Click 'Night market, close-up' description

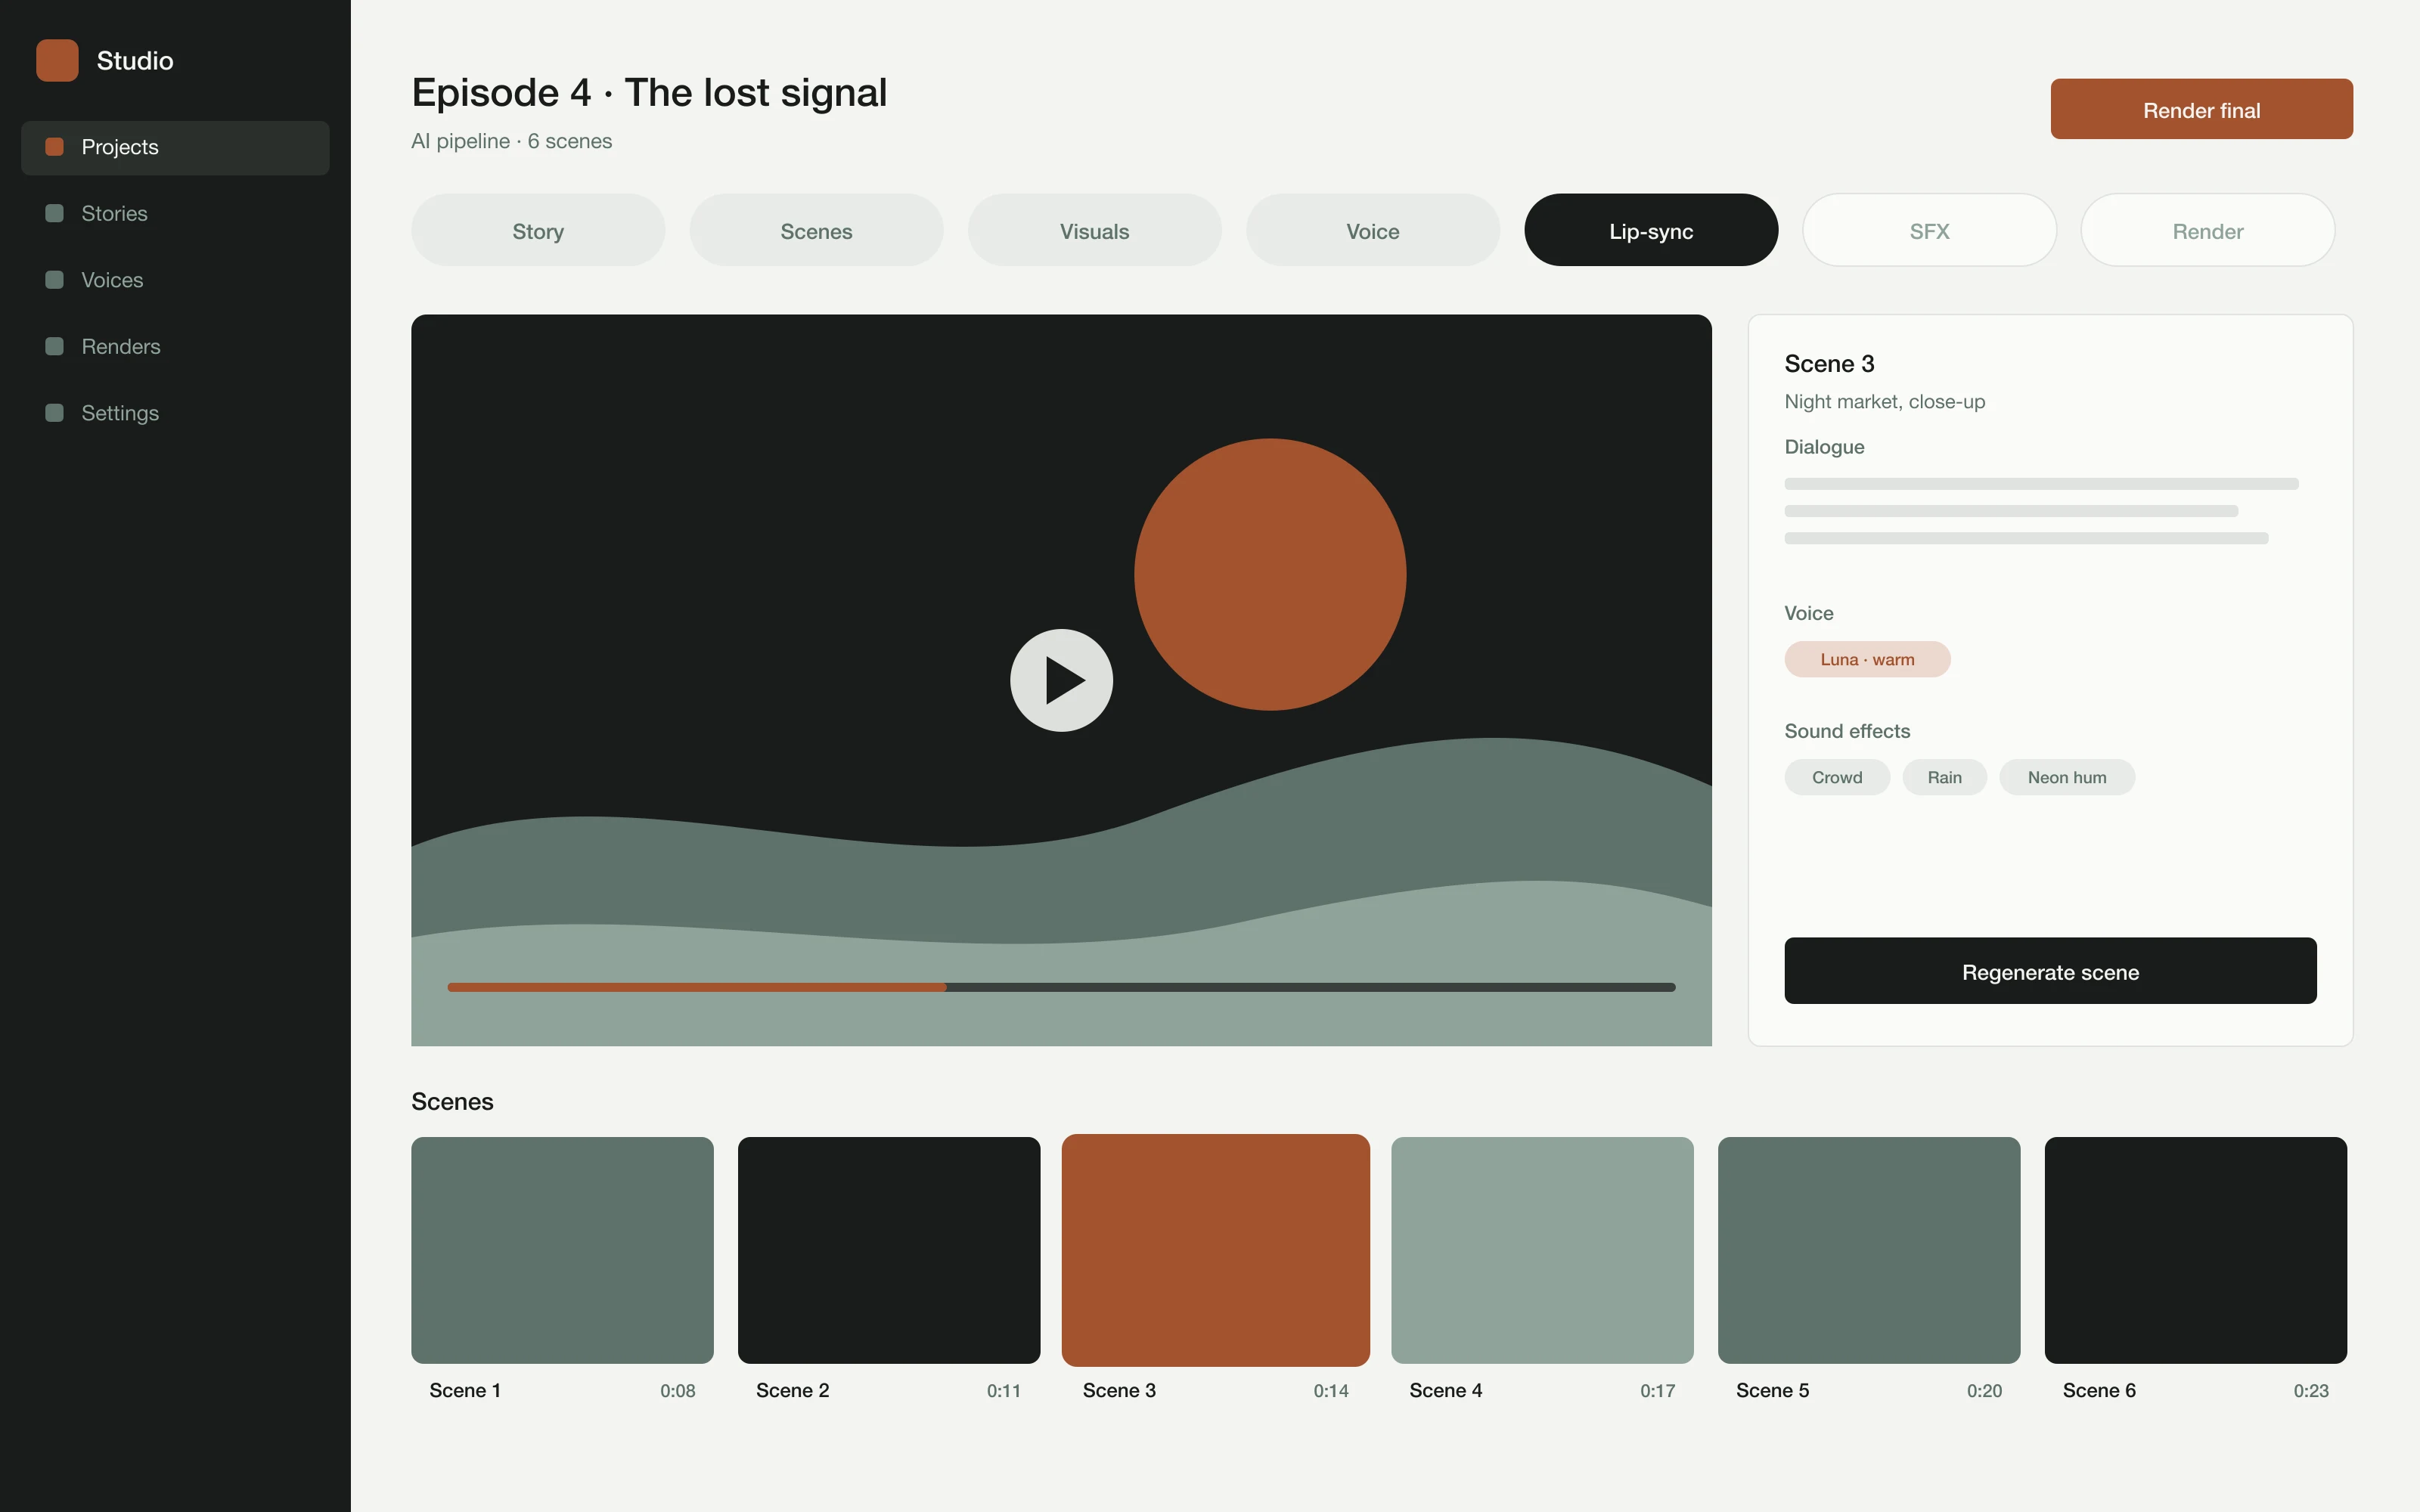[1884, 401]
